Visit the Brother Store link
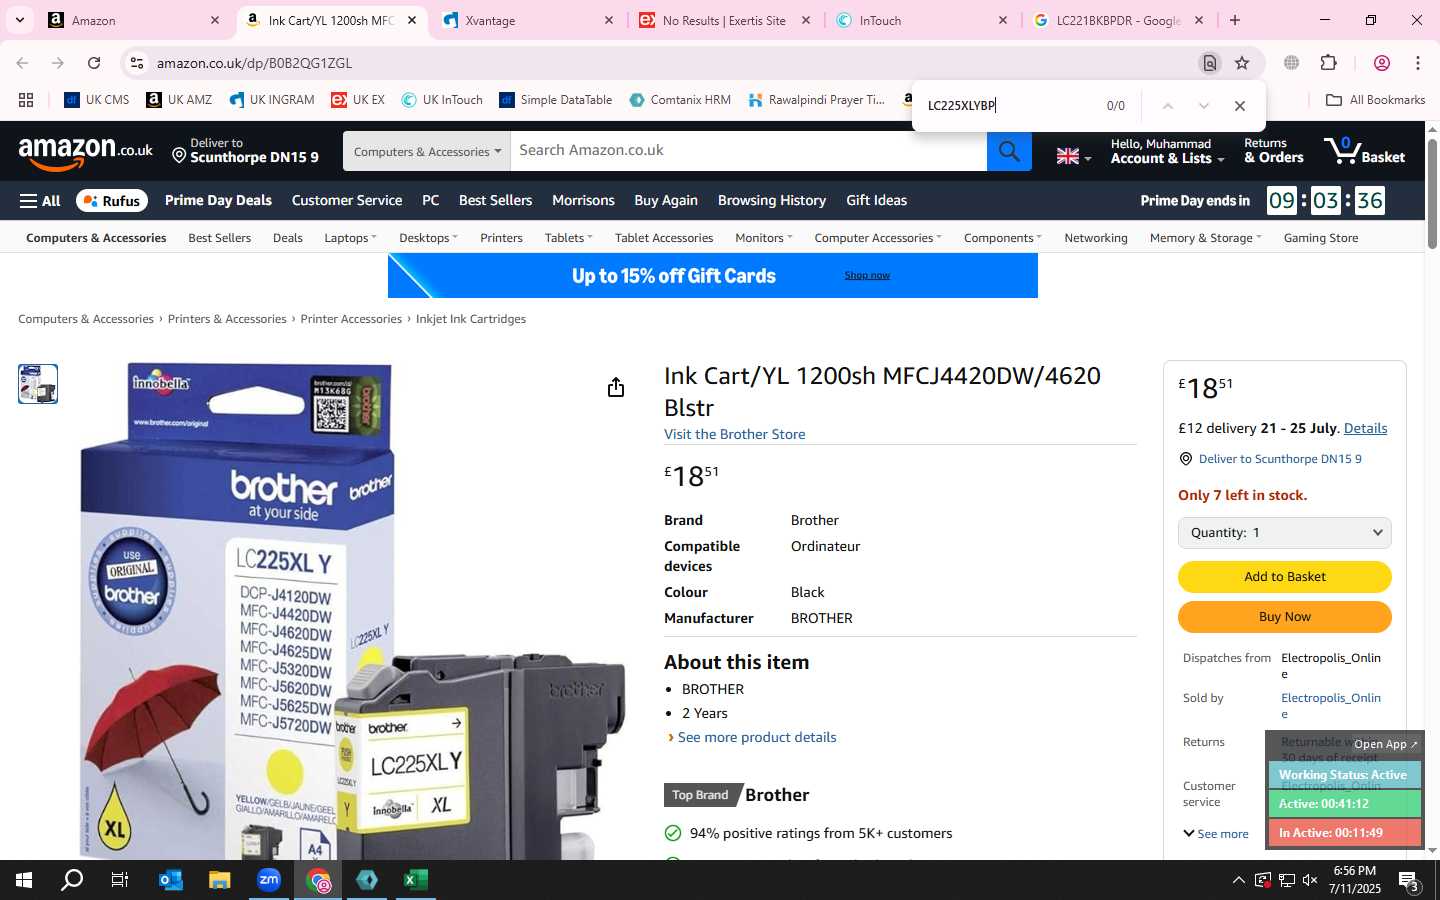The height and width of the screenshot is (900, 1440). 734,434
